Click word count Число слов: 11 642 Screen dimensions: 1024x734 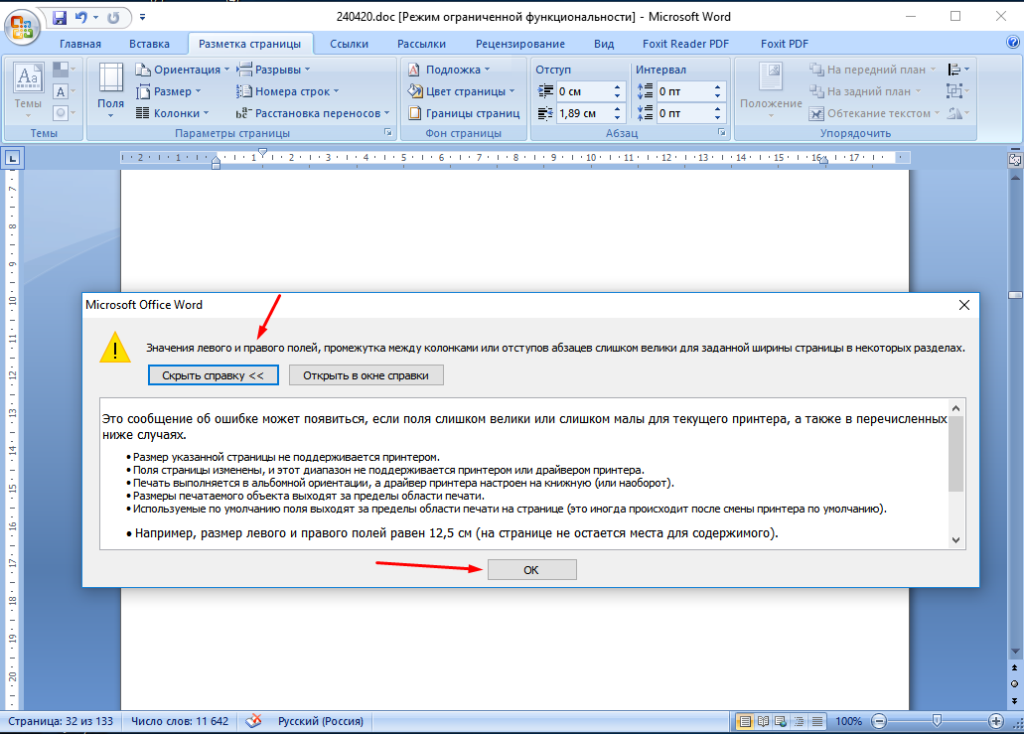coord(180,722)
